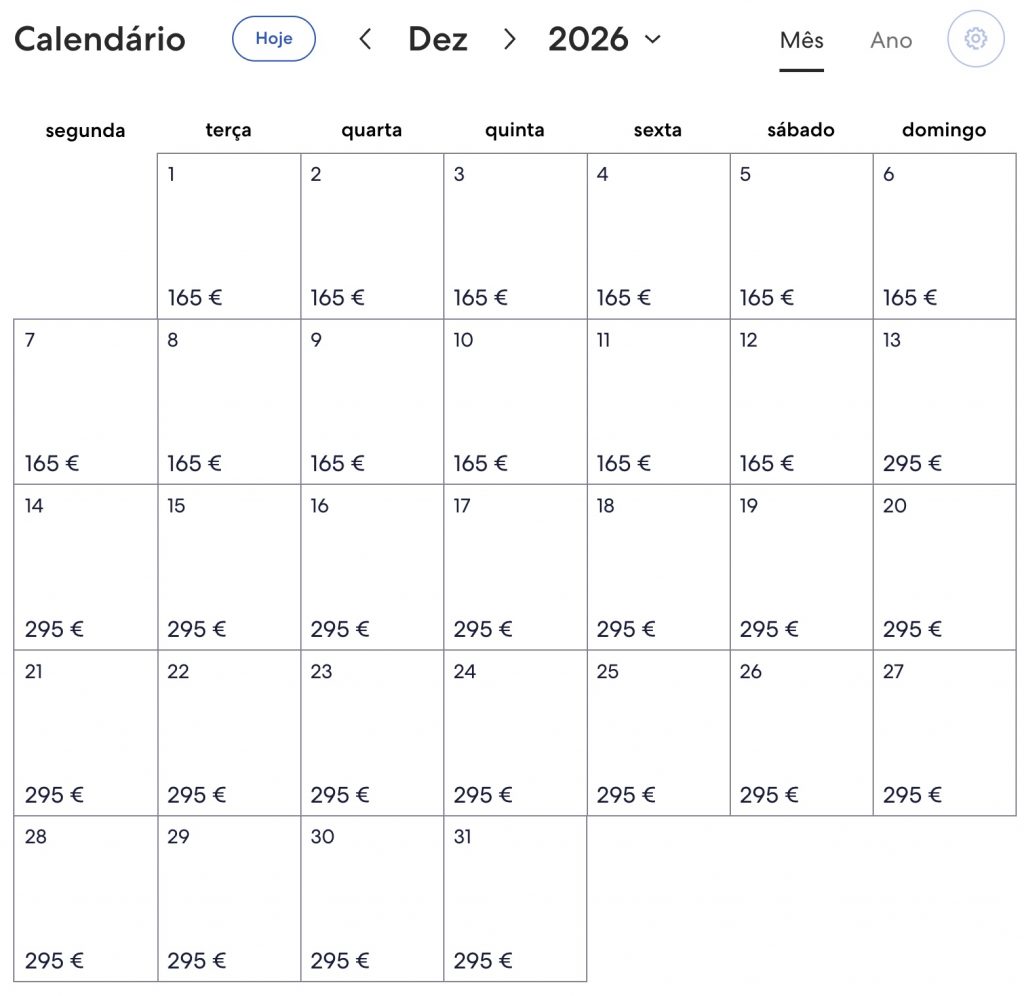Go to previous month with left arrow
This screenshot has width=1024, height=996.
point(365,39)
